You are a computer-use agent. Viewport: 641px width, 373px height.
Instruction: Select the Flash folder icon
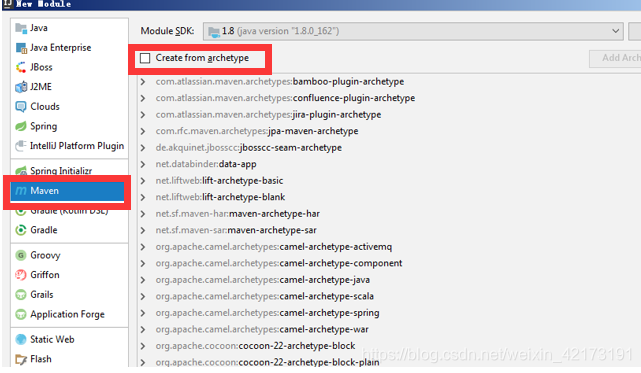click(21, 359)
